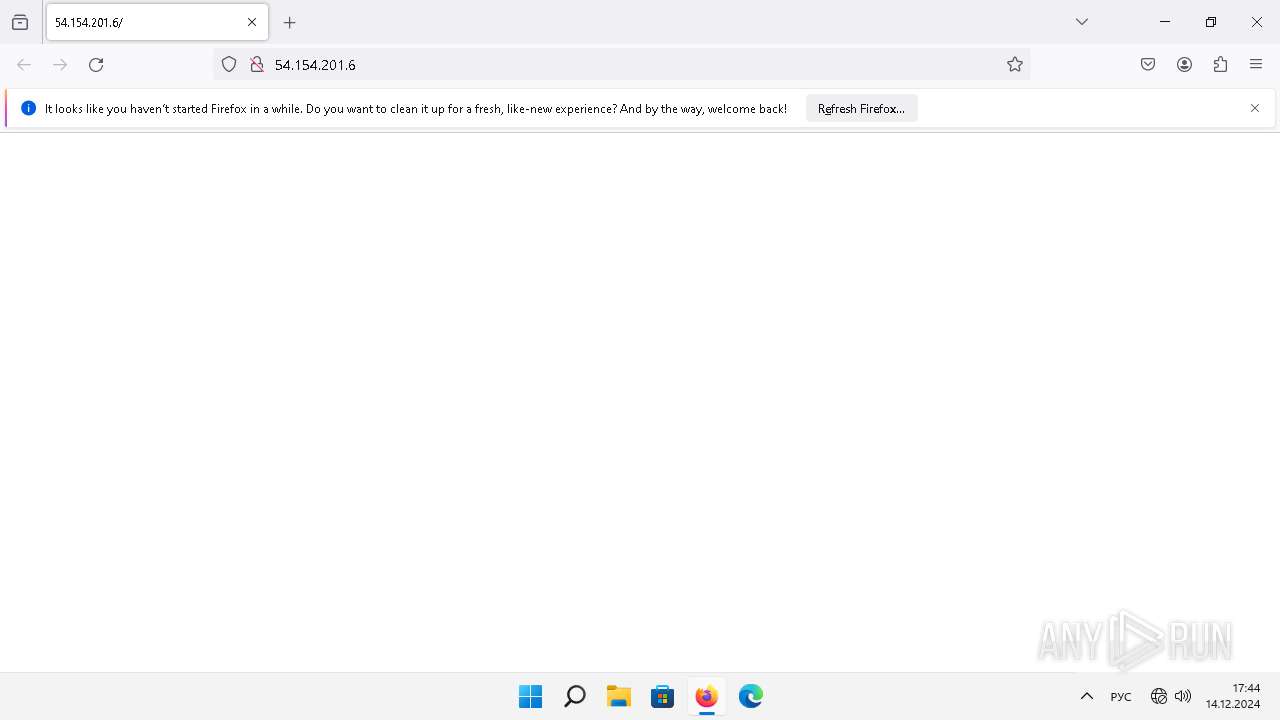
Task: Switch the РУС input language
Action: [1121, 697]
